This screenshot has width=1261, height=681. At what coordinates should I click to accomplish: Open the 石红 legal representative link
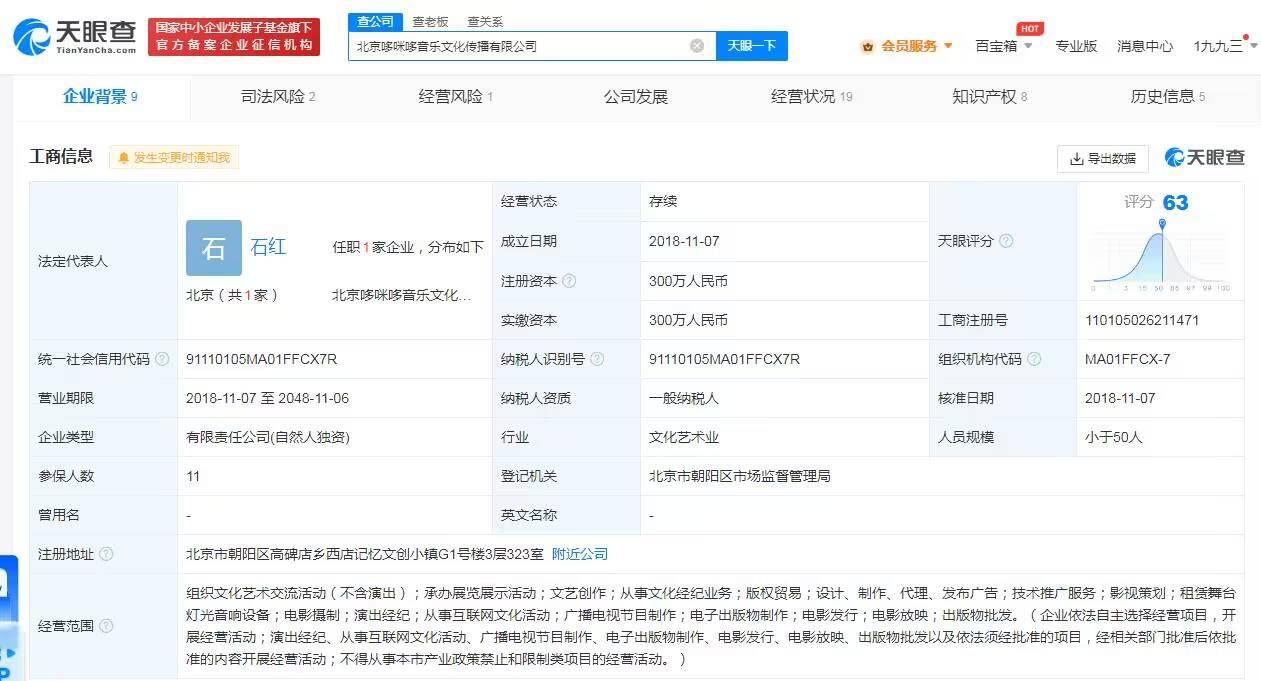pyautogui.click(x=268, y=247)
